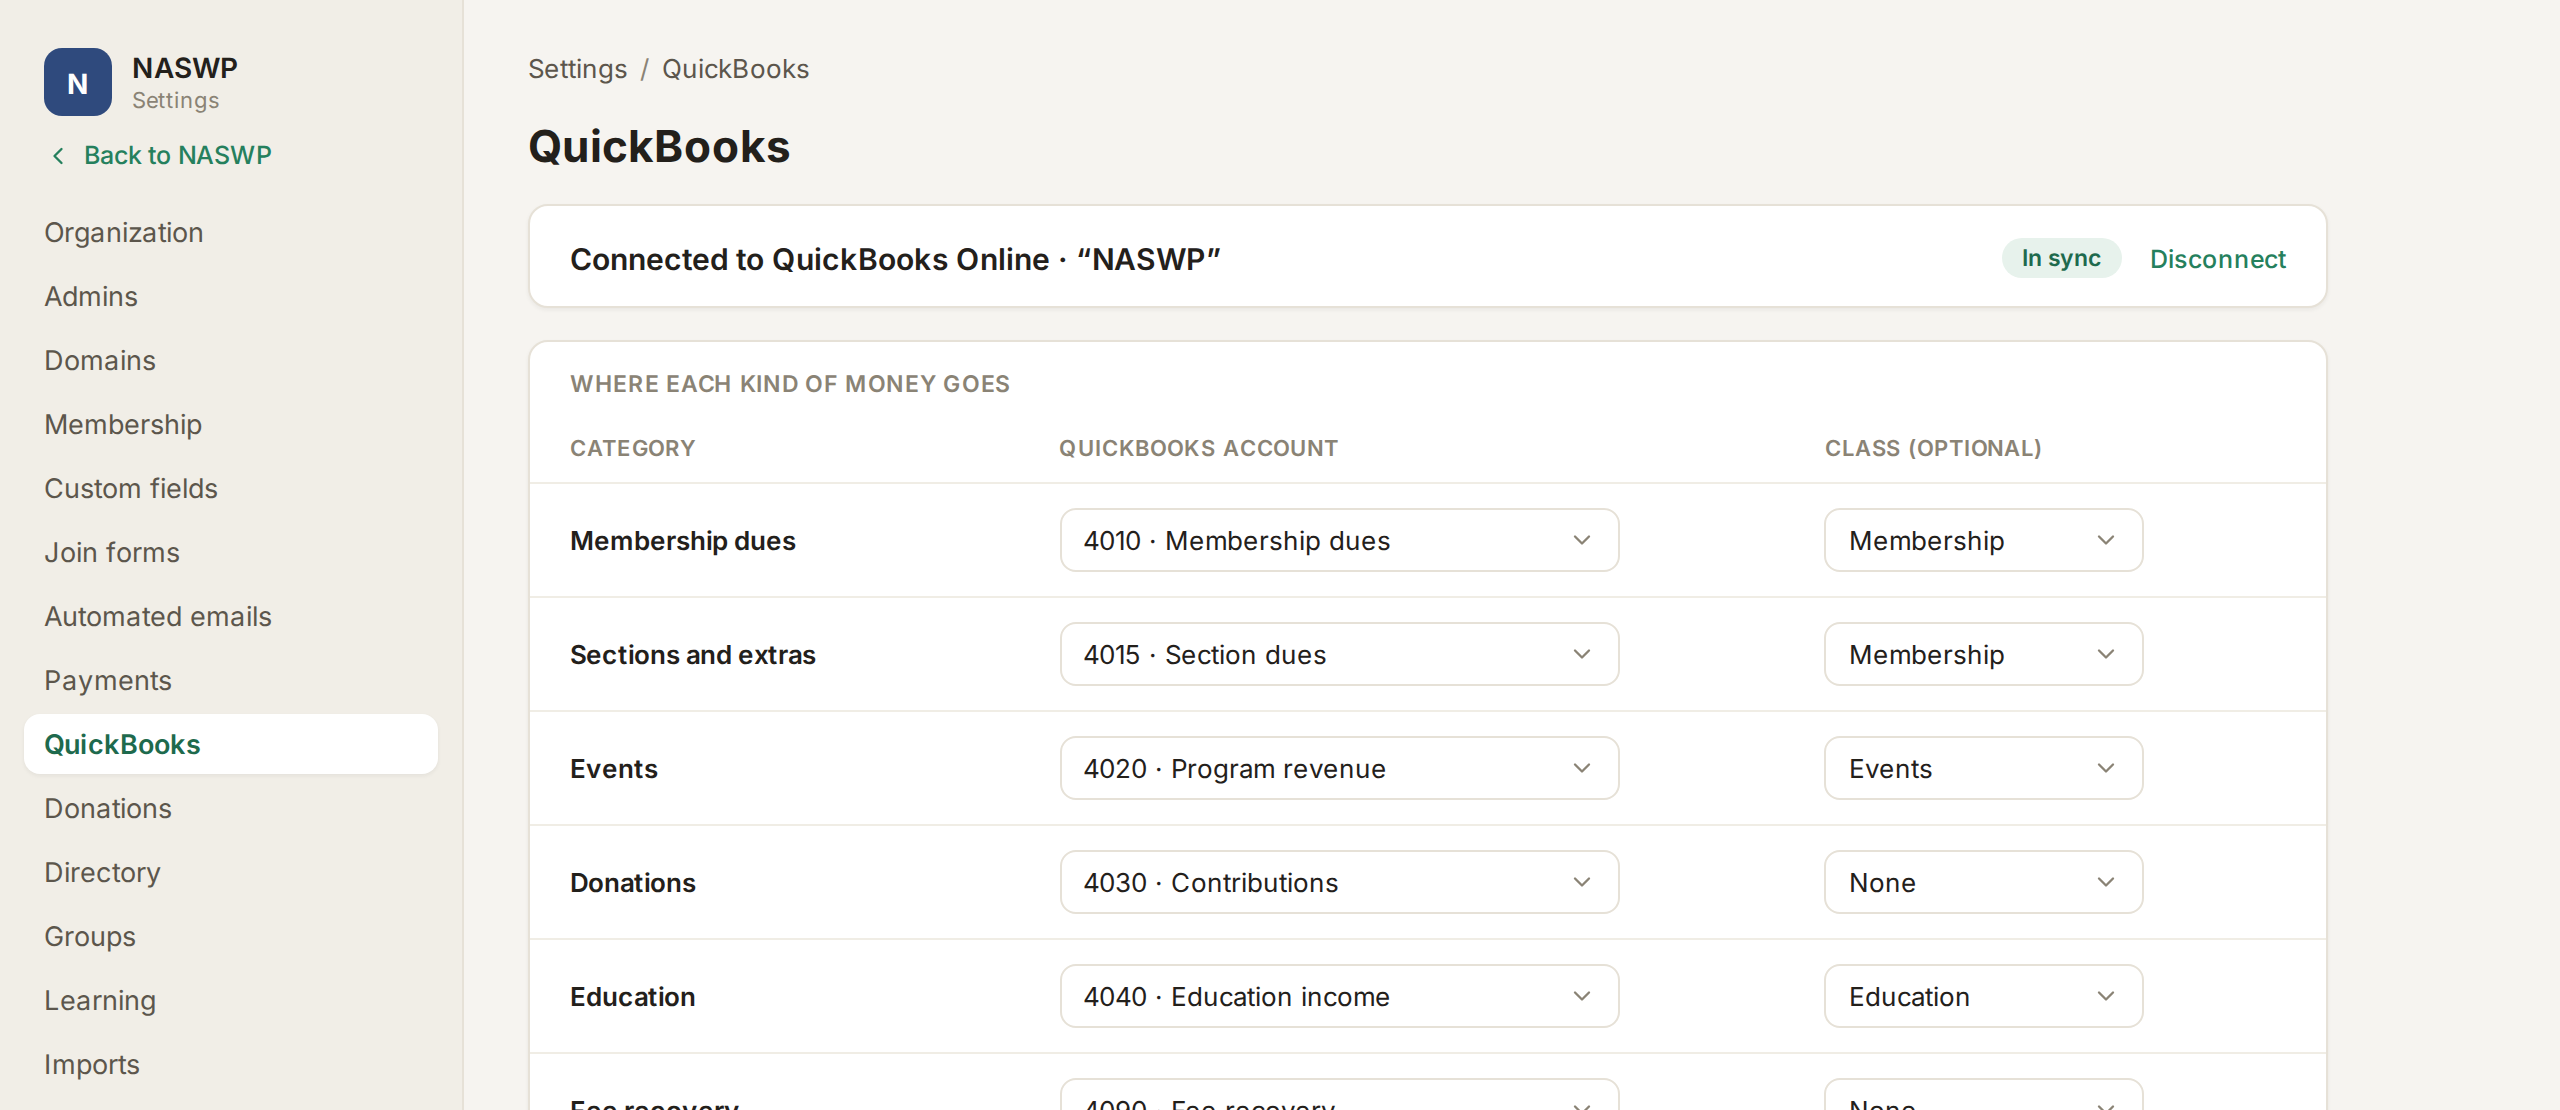This screenshot has width=2560, height=1110.
Task: Open Directory settings
Action: tap(231, 872)
